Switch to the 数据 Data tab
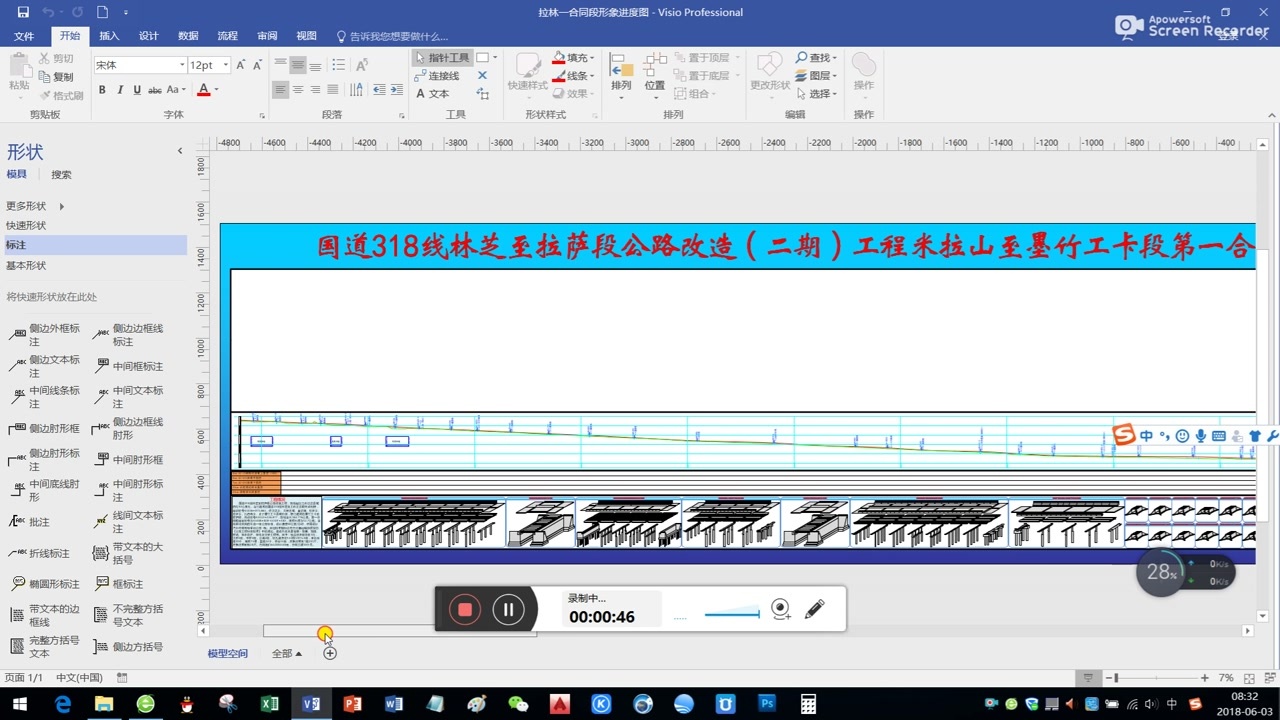Screen dimensions: 1280x720 pos(188,36)
